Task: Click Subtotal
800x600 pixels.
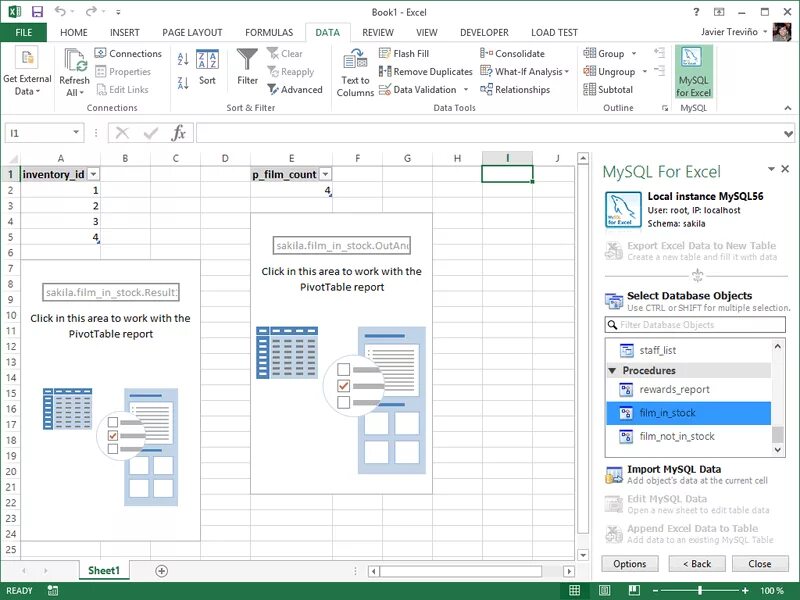Action: (x=608, y=90)
